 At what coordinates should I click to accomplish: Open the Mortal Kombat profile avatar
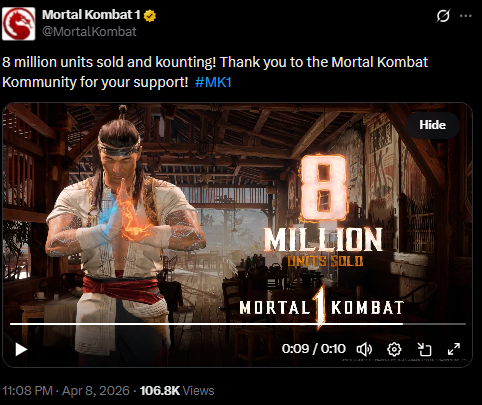[19, 24]
